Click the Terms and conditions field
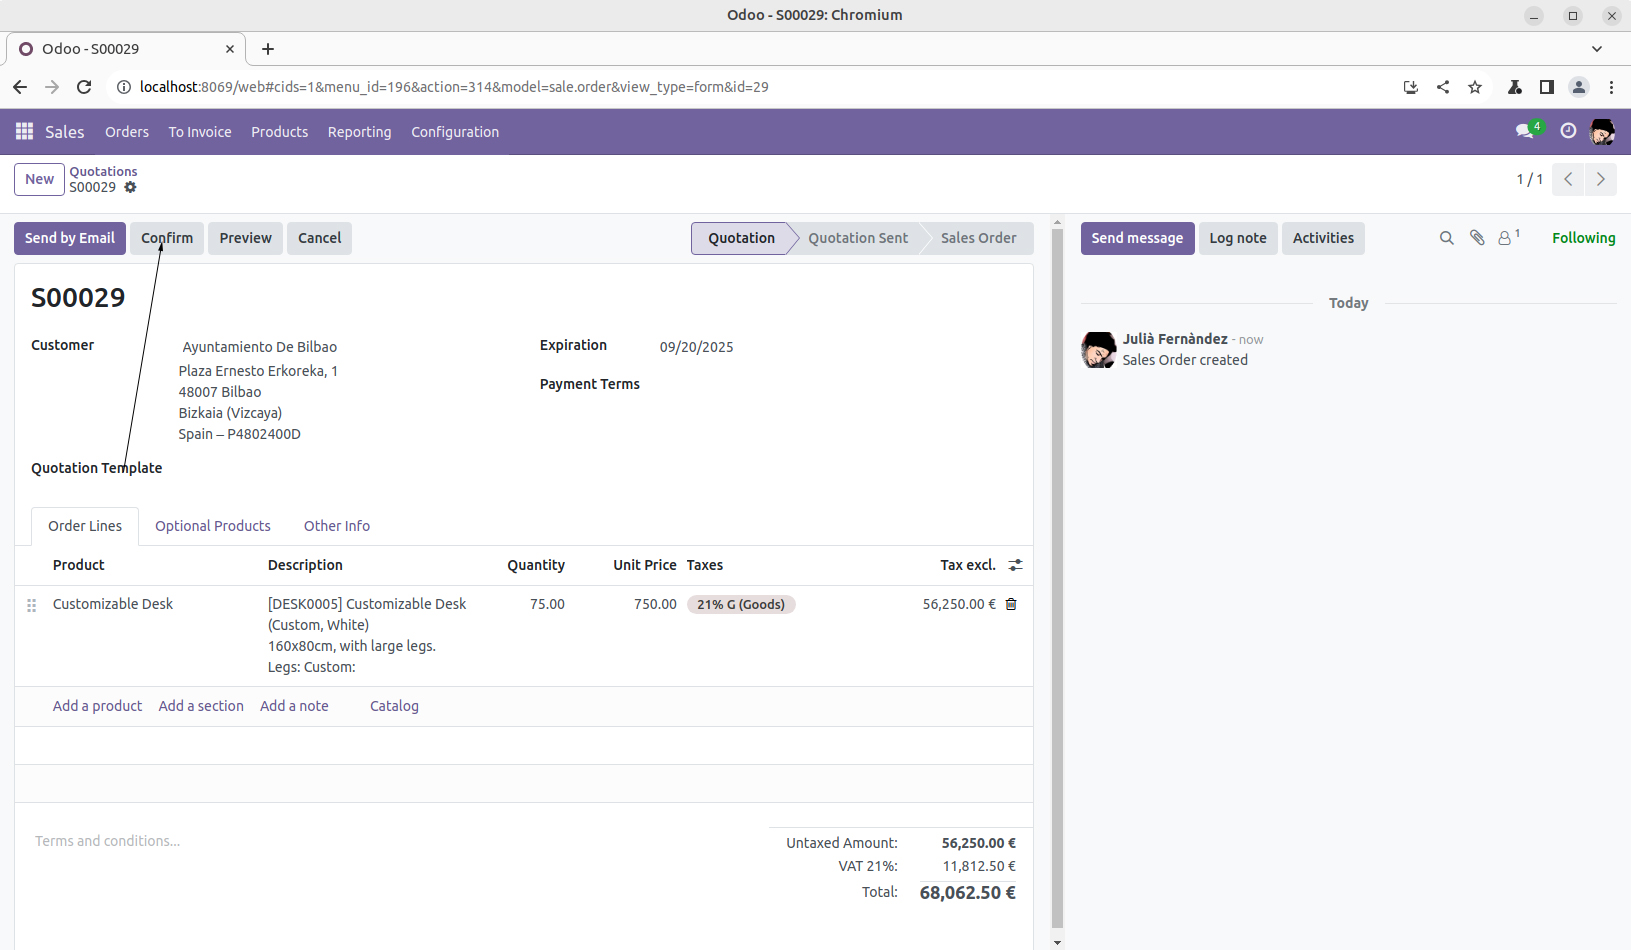Viewport: 1631px width, 950px height. [108, 841]
